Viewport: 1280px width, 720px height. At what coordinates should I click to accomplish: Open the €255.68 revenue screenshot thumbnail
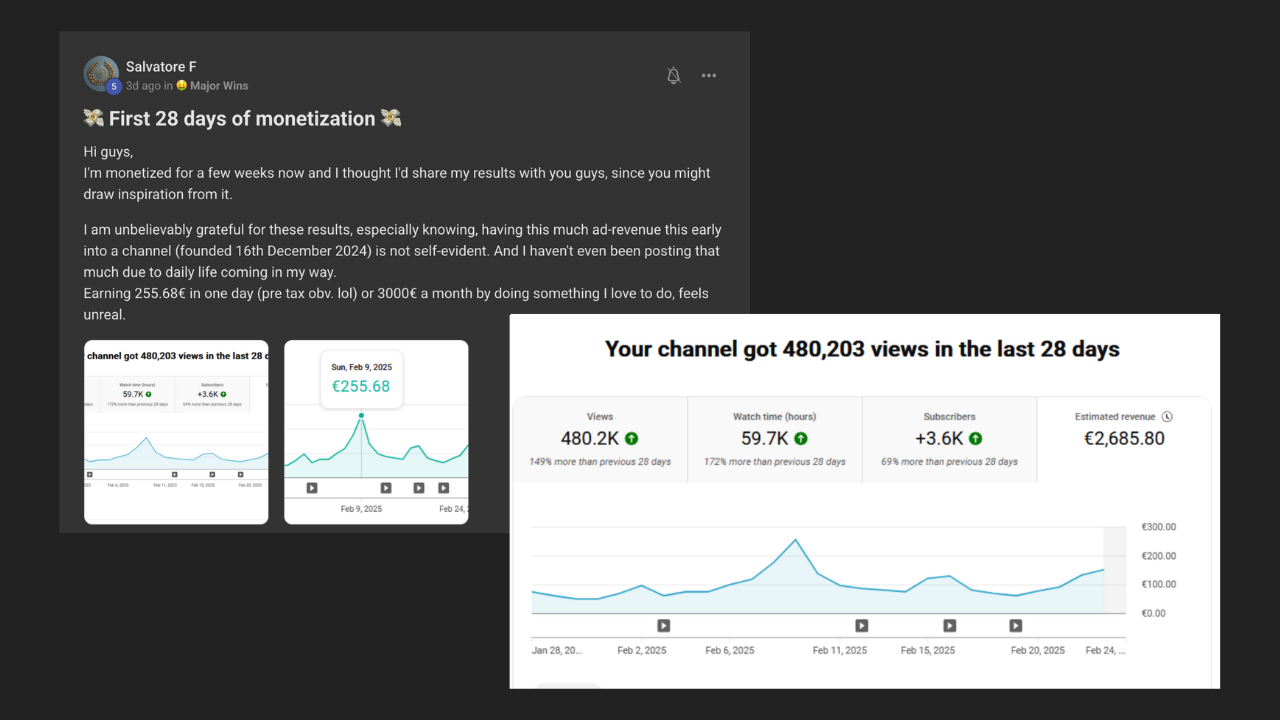coord(376,431)
